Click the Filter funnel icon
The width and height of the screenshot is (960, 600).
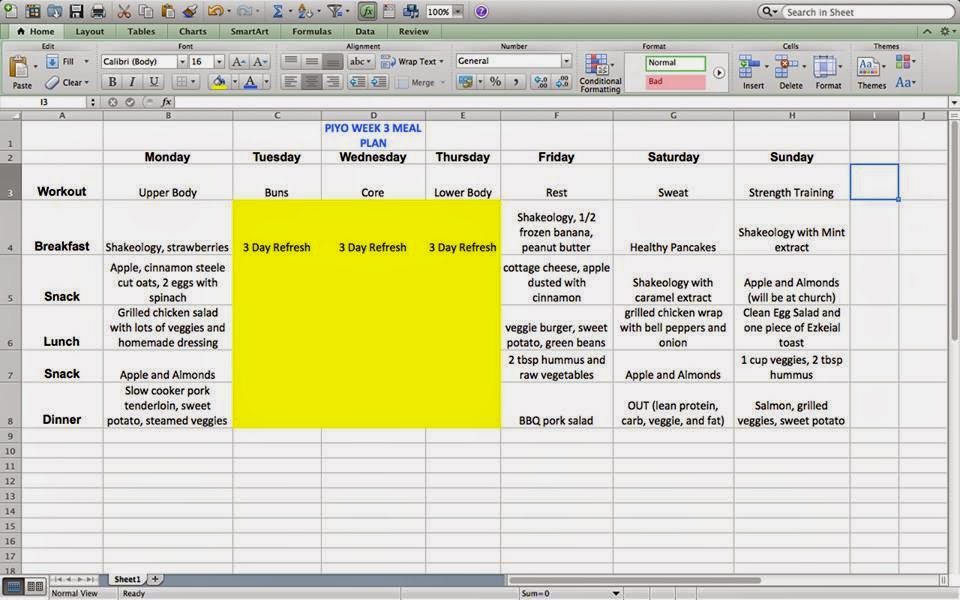coord(334,10)
